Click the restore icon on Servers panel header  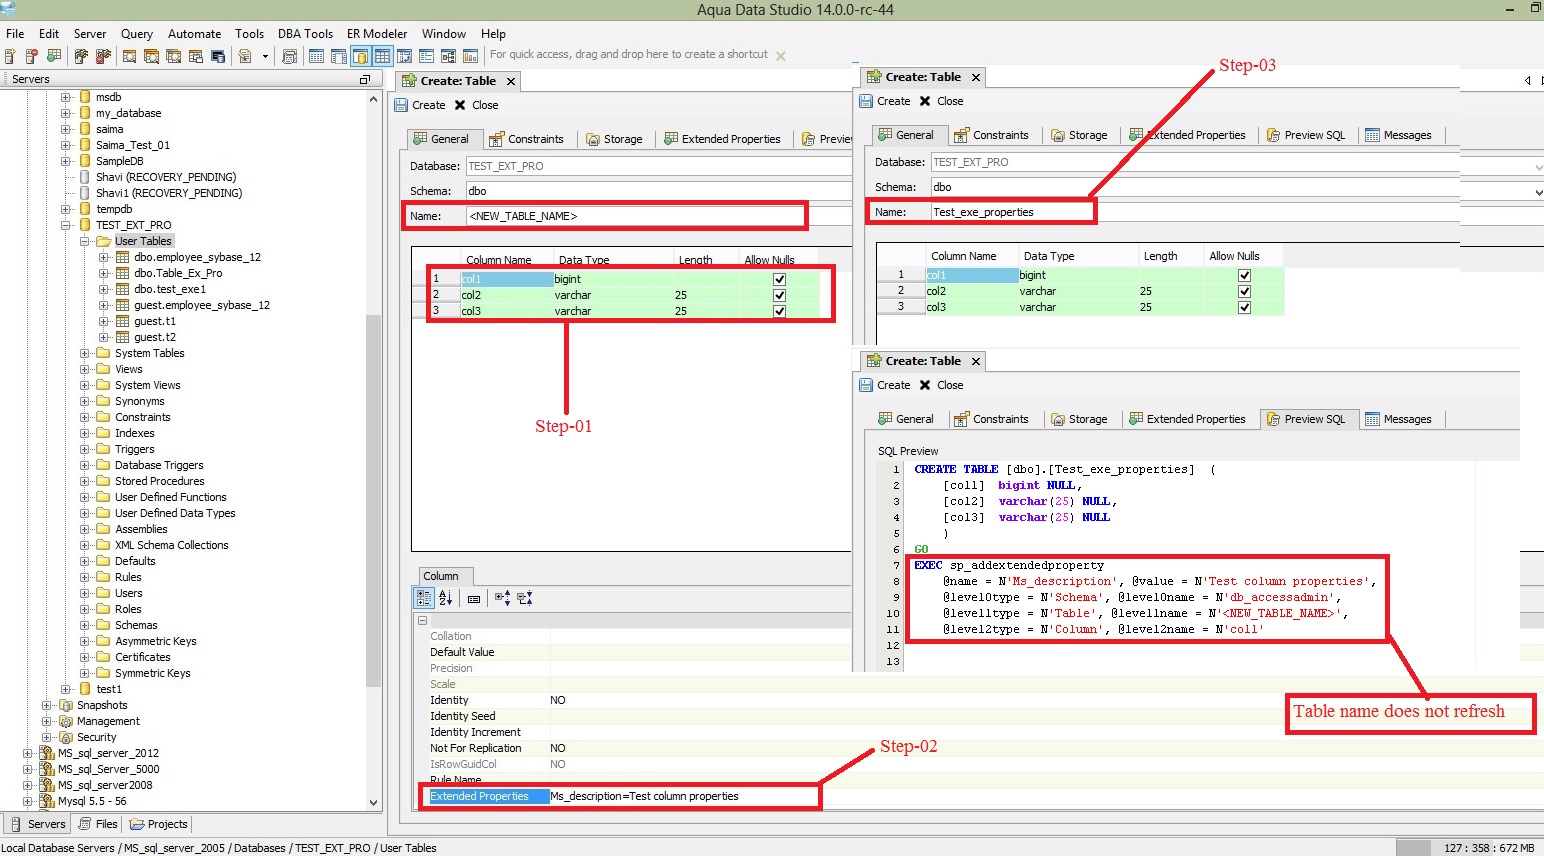tap(365, 79)
